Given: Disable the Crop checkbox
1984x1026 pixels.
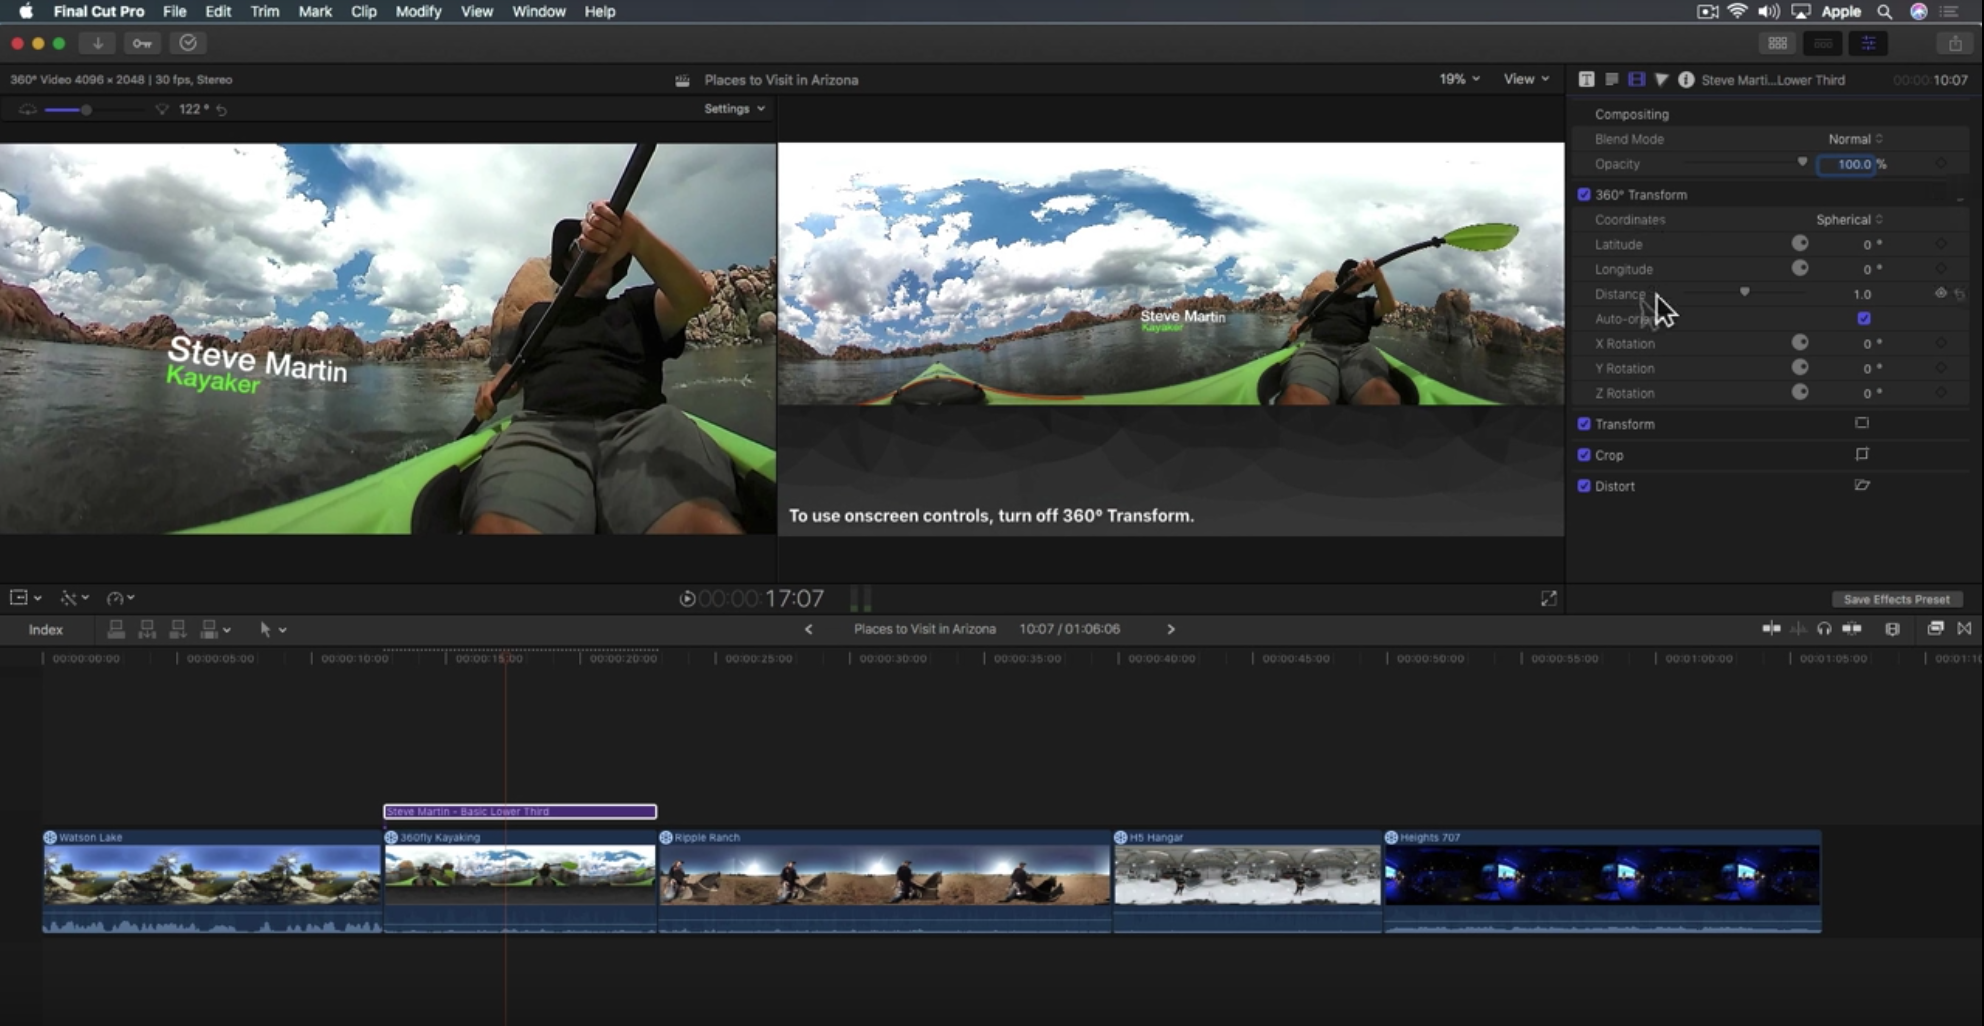Looking at the screenshot, I should 1584,455.
